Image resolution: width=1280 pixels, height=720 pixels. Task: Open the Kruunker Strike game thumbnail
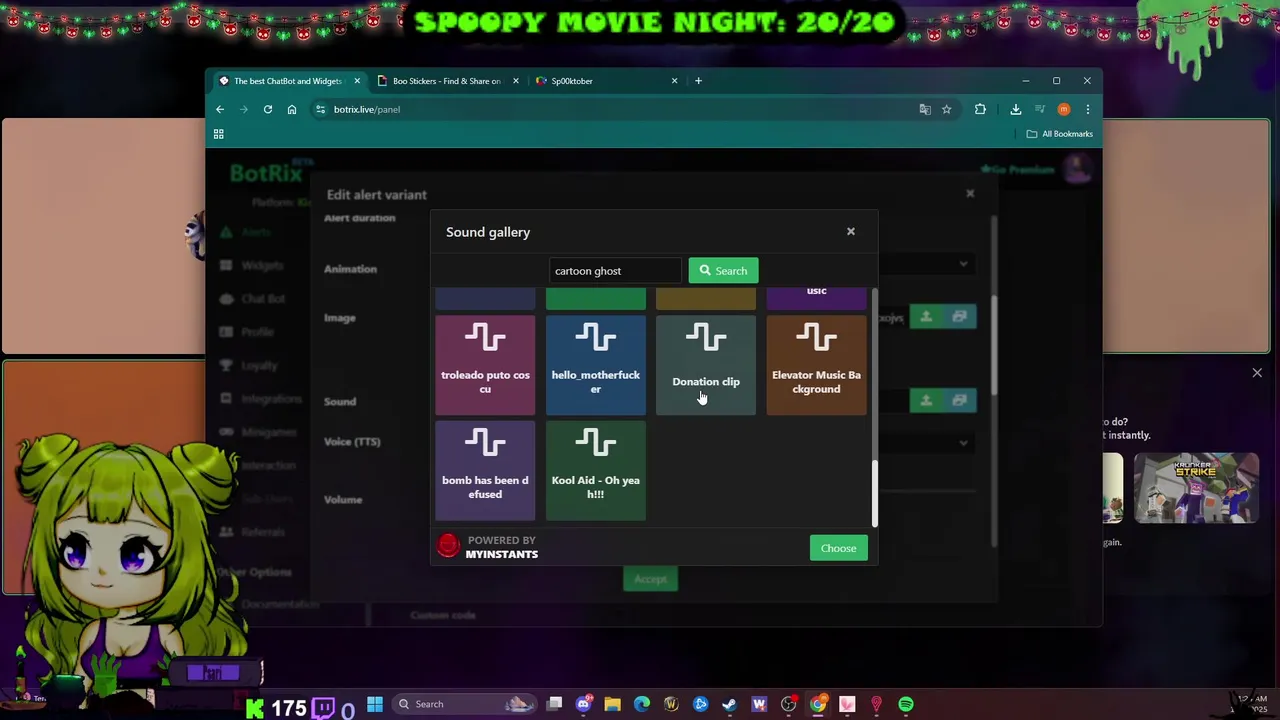pyautogui.click(x=1196, y=488)
